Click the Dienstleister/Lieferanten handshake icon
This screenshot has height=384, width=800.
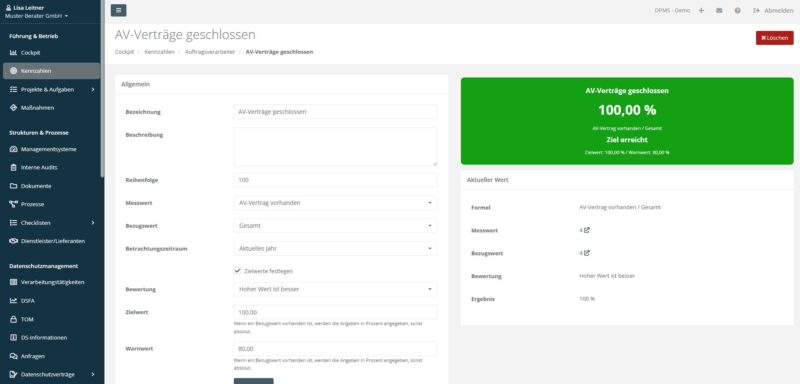[x=13, y=241]
